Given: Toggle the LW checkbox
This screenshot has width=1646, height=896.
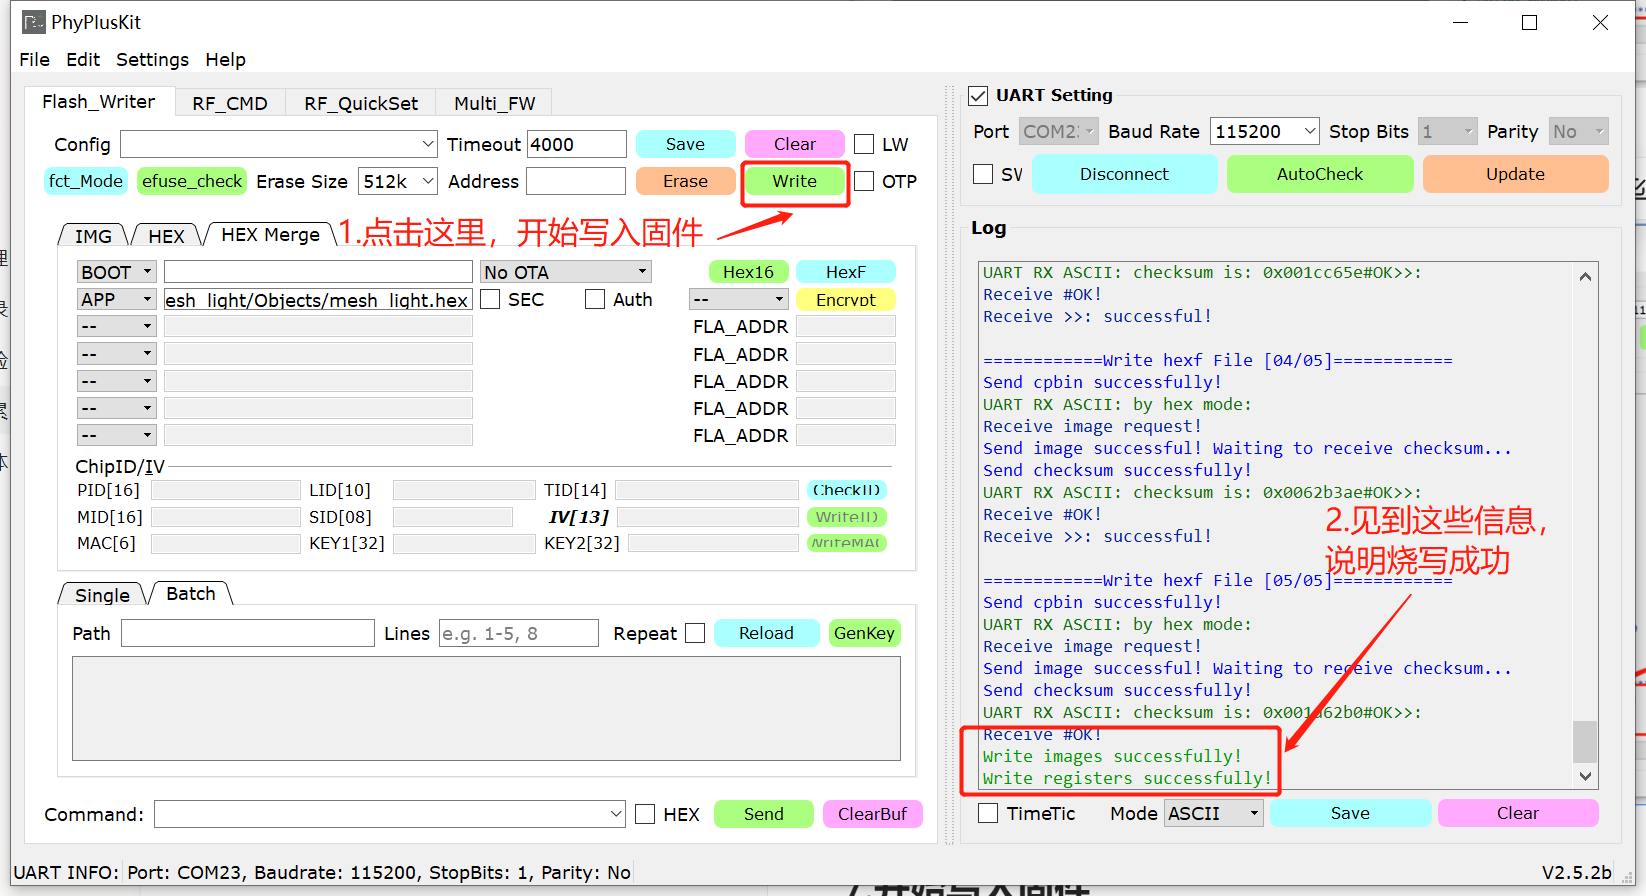Looking at the screenshot, I should [x=864, y=144].
